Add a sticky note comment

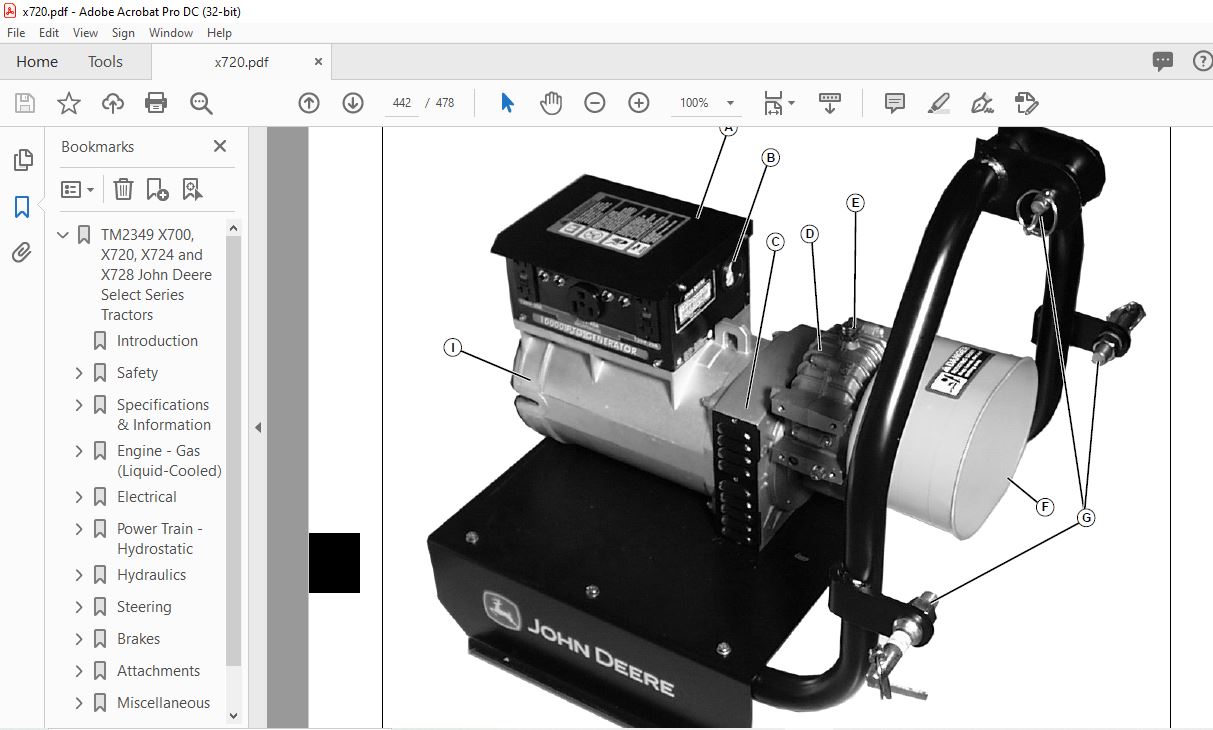(895, 103)
